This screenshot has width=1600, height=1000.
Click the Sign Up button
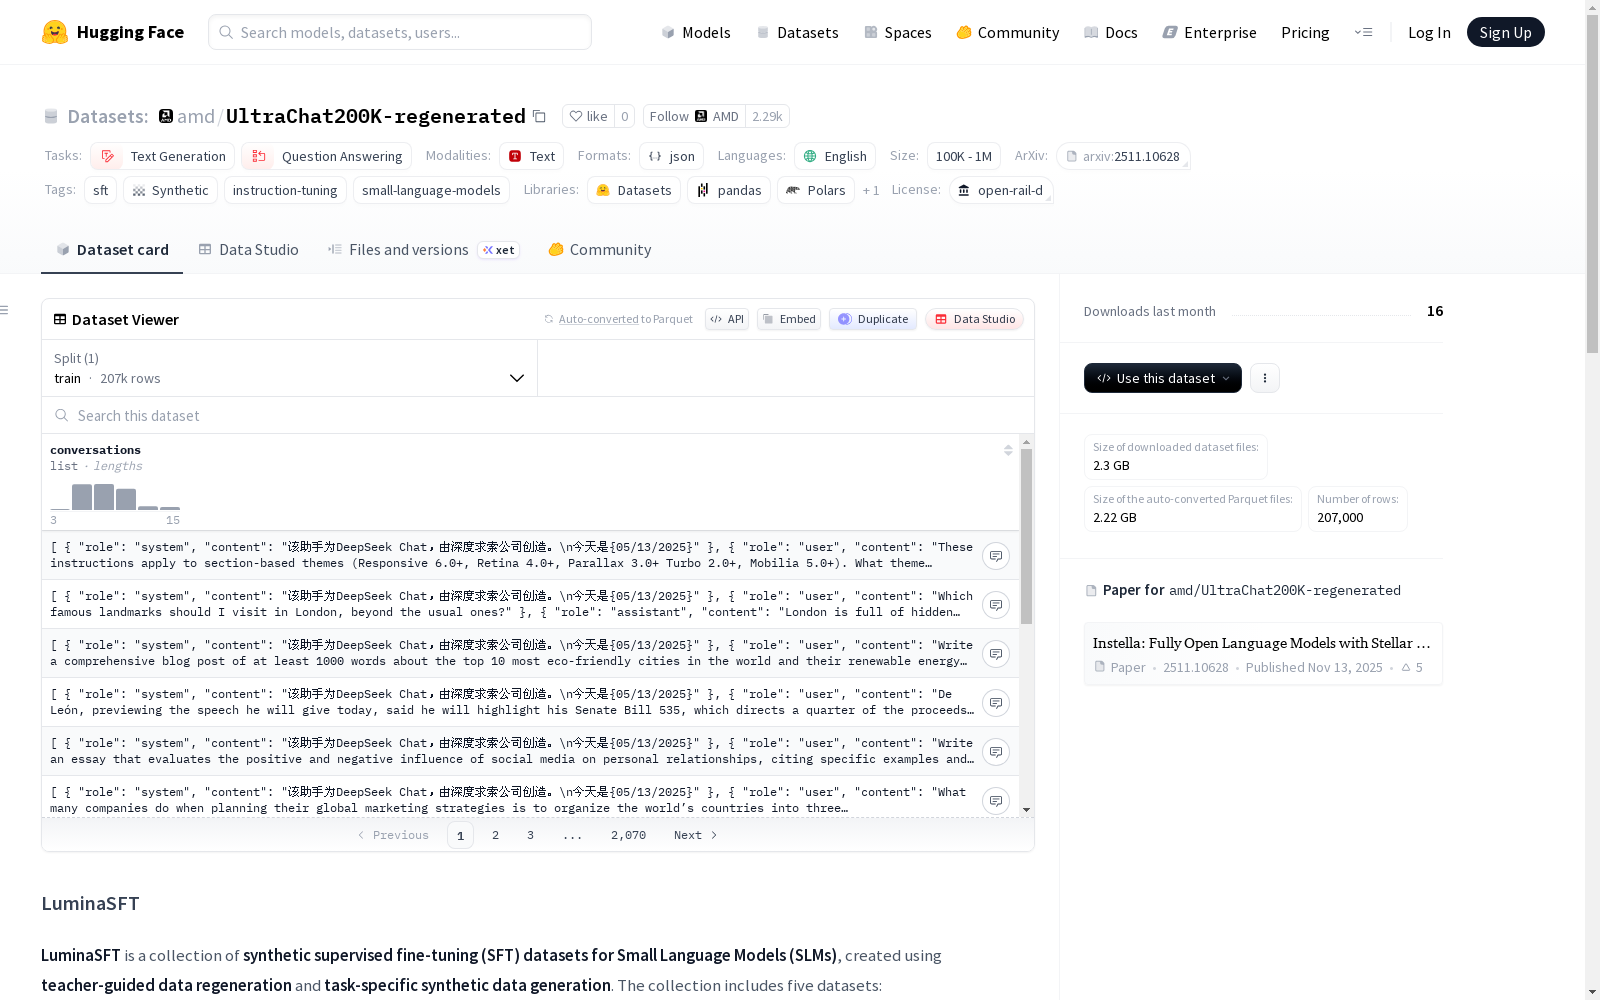pos(1506,32)
